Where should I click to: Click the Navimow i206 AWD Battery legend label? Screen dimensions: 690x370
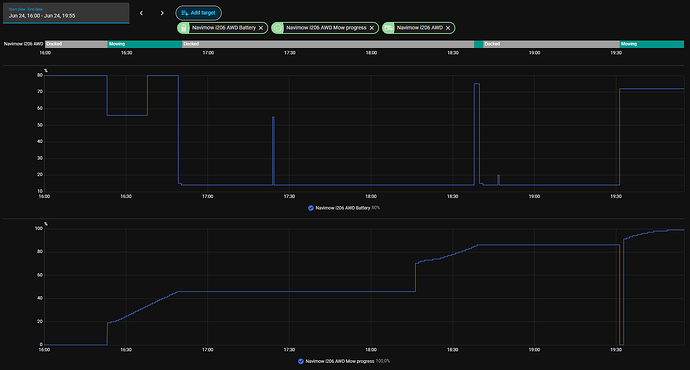343,208
